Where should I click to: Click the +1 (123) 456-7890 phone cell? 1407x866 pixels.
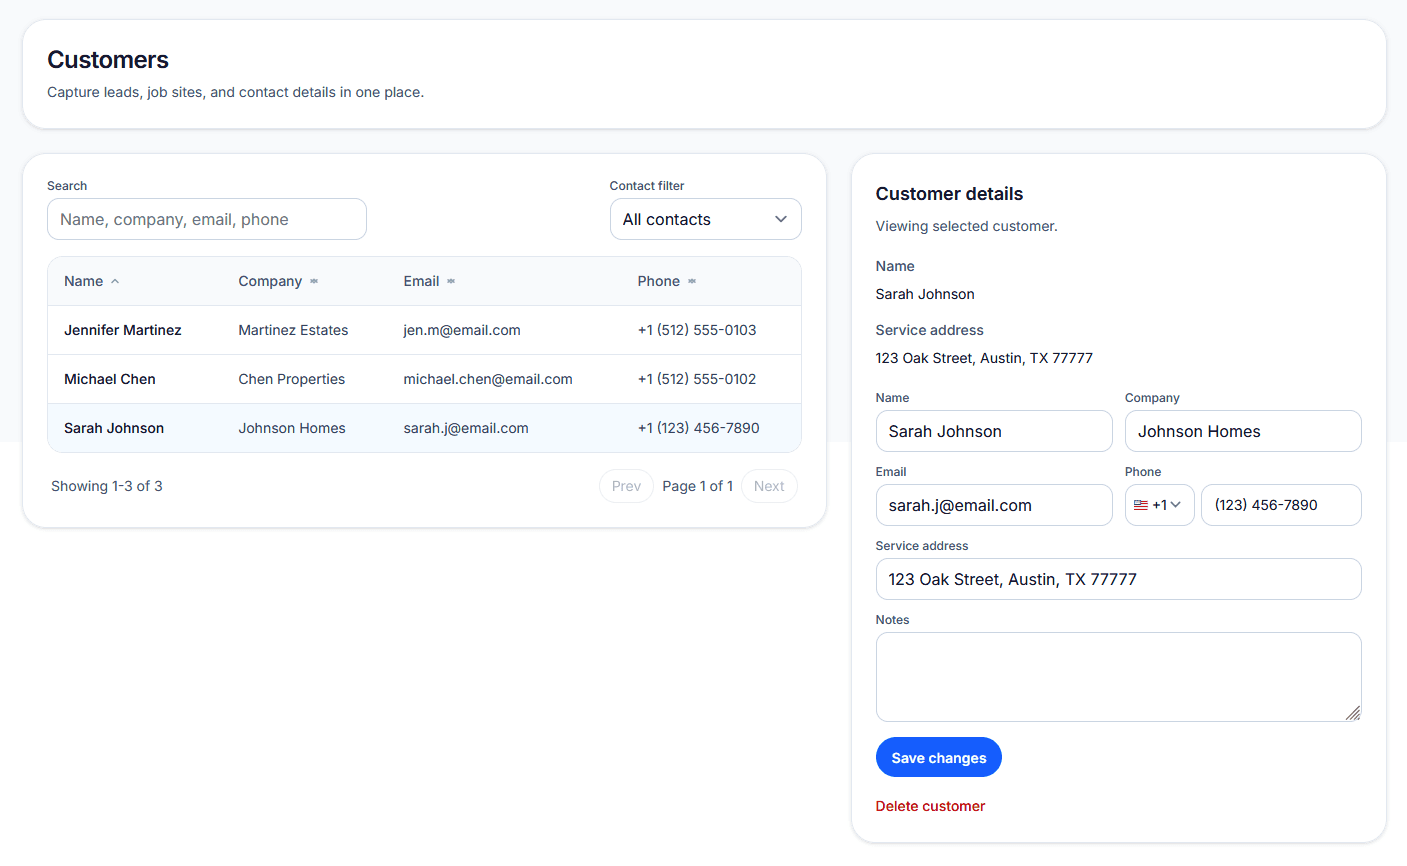699,428
